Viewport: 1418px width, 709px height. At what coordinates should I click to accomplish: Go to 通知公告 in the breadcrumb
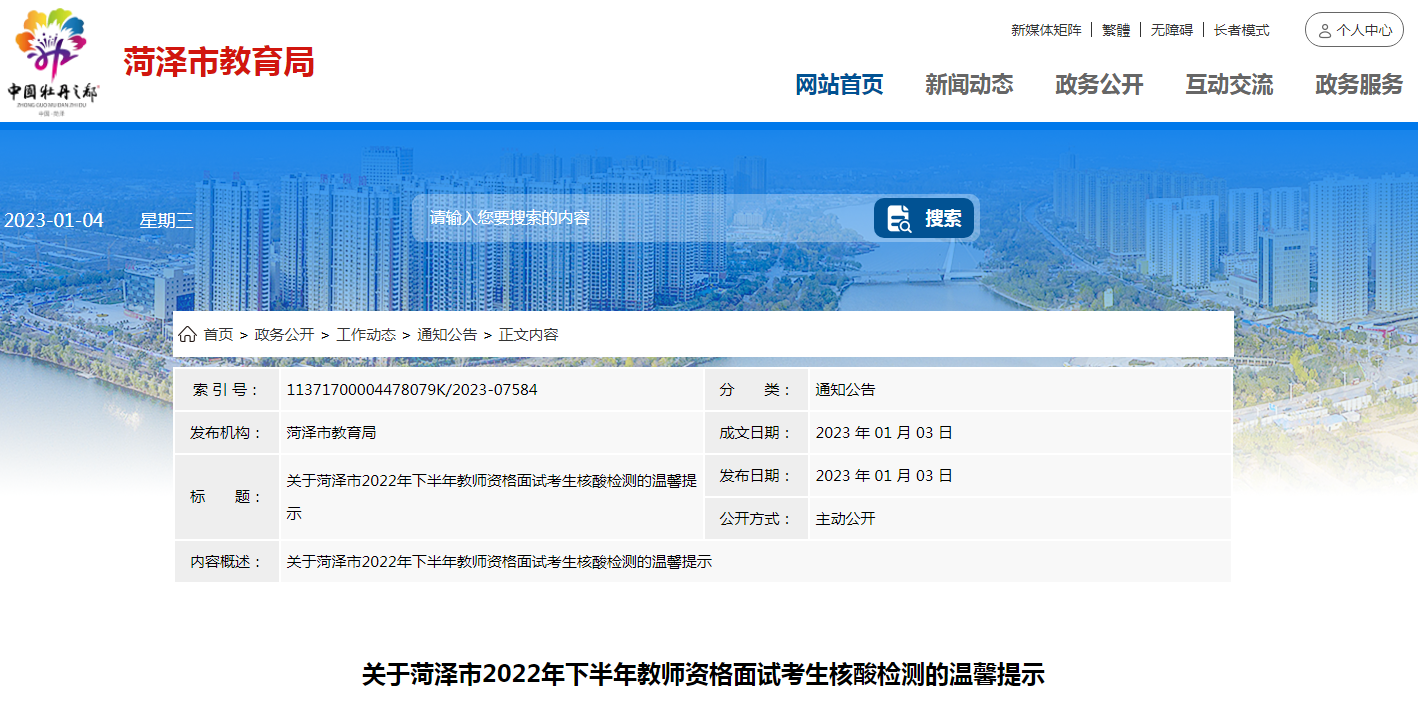tap(447, 335)
